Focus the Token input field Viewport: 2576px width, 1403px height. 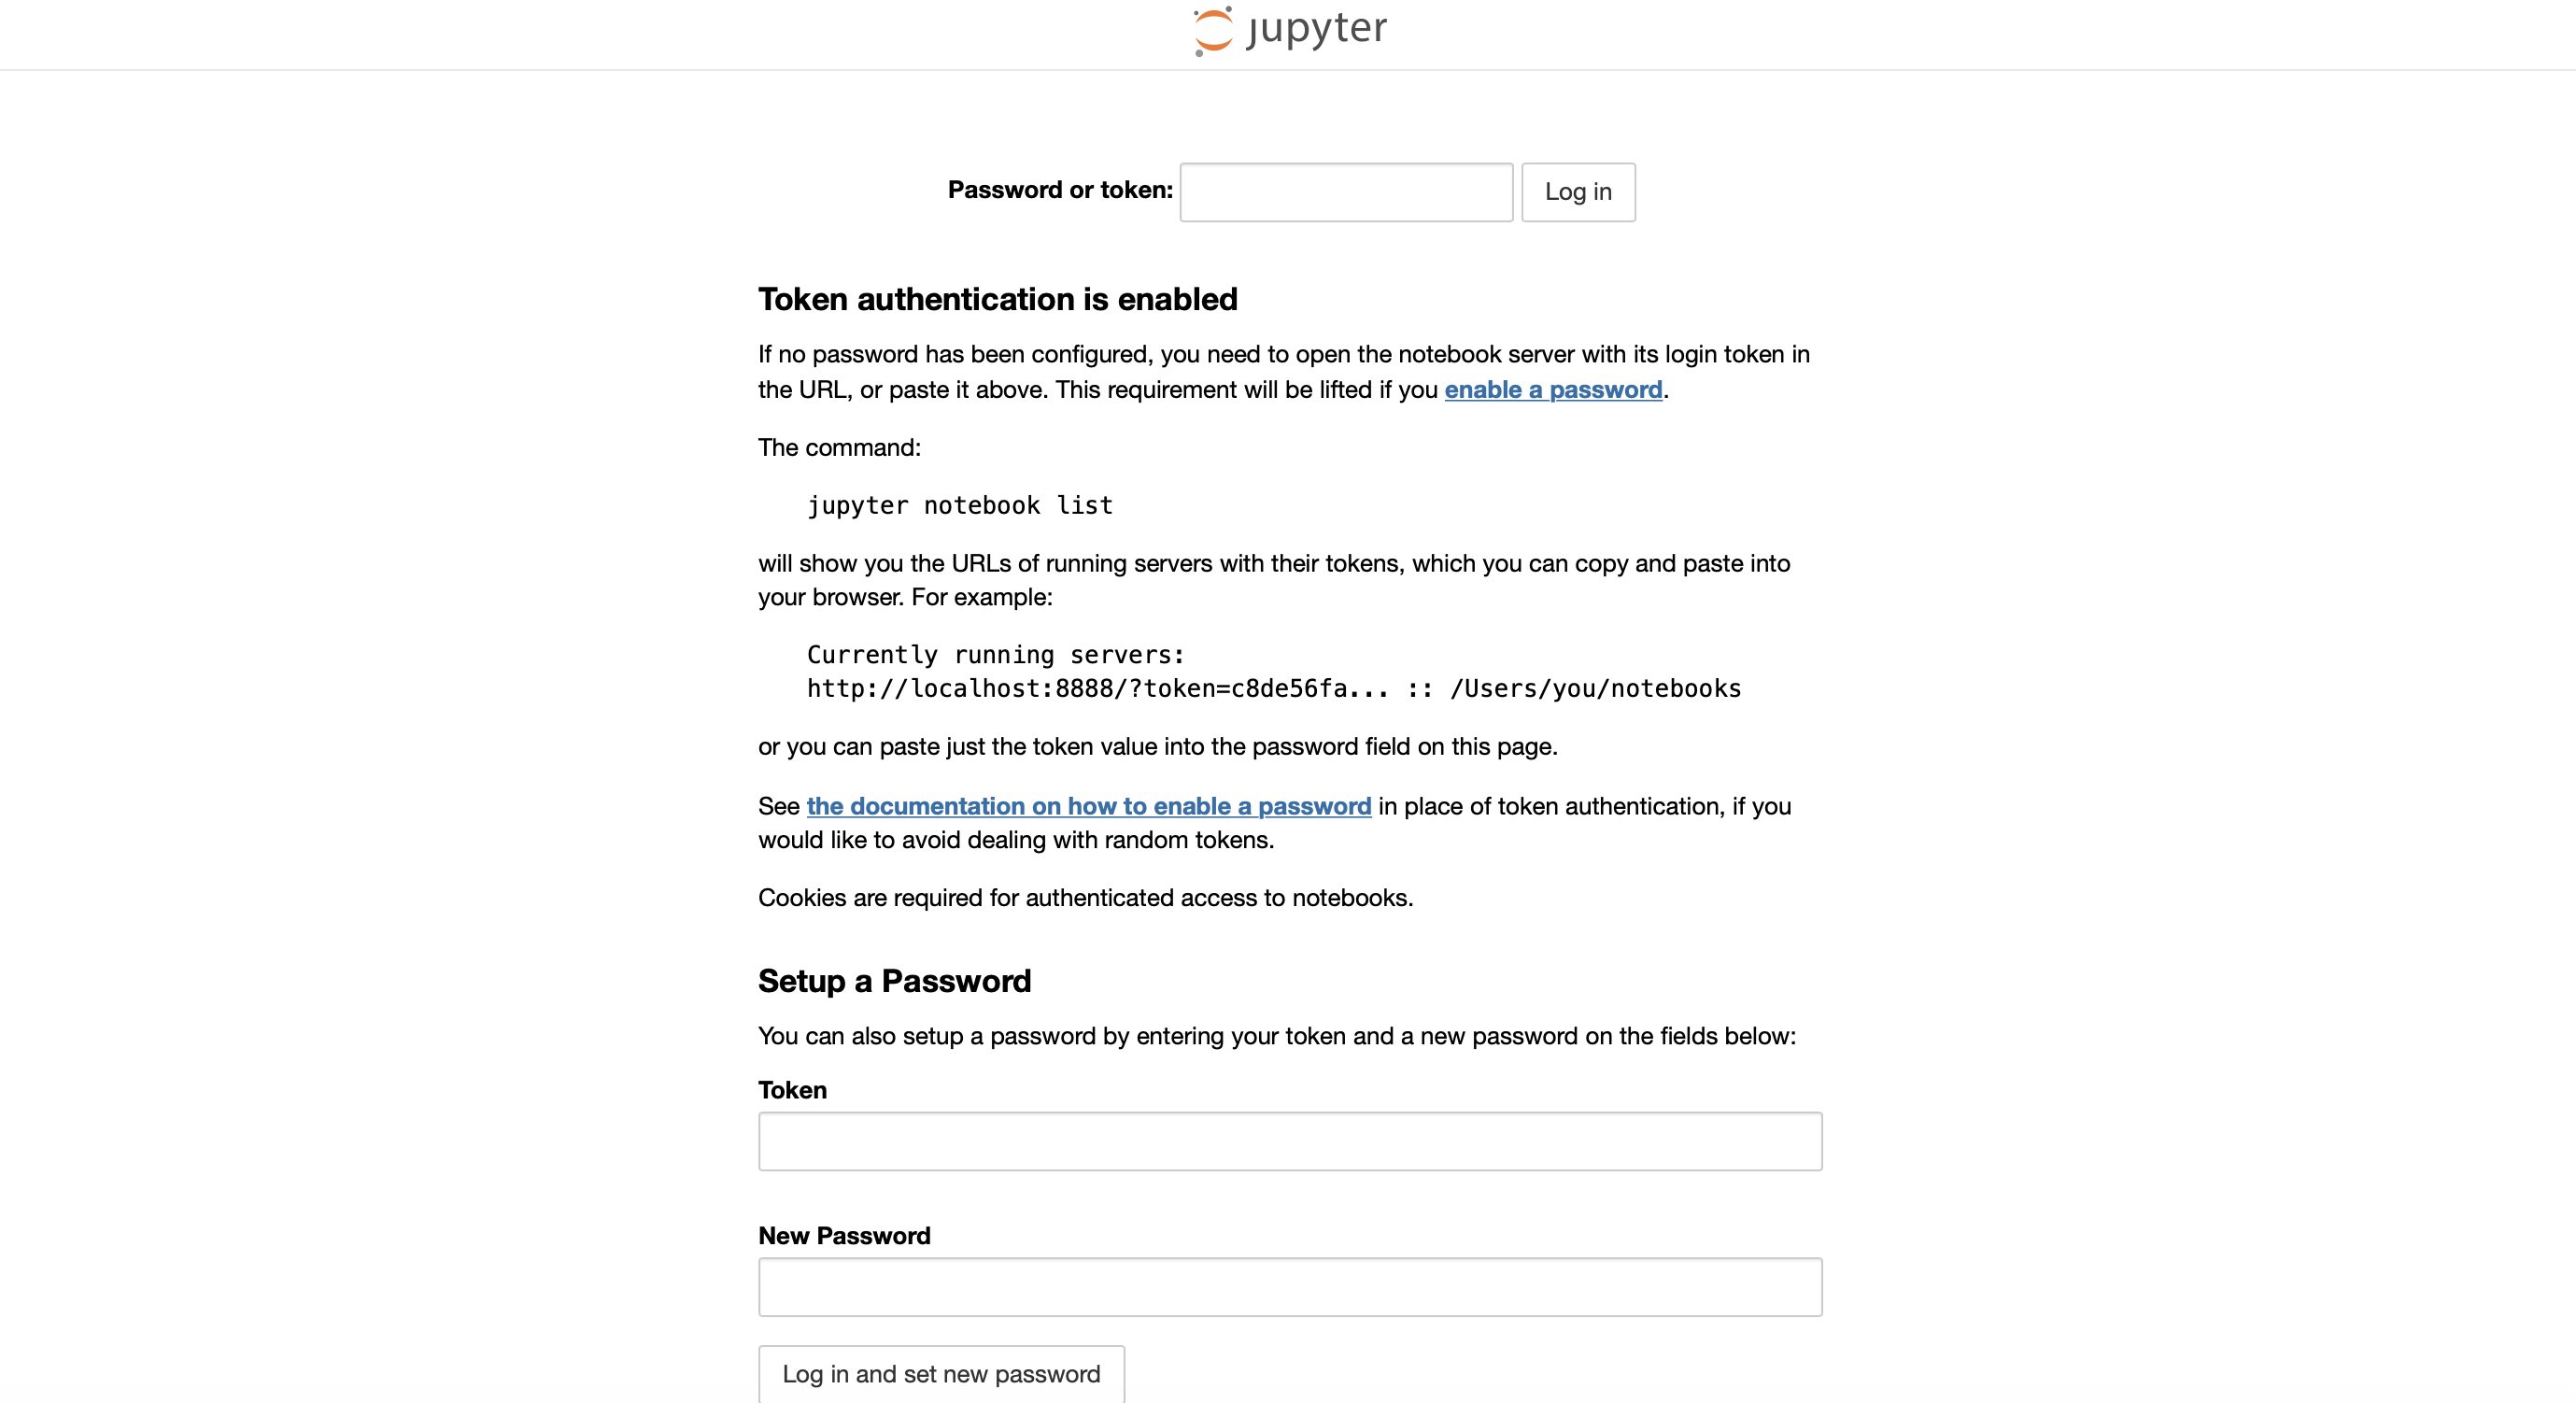coord(1290,1141)
